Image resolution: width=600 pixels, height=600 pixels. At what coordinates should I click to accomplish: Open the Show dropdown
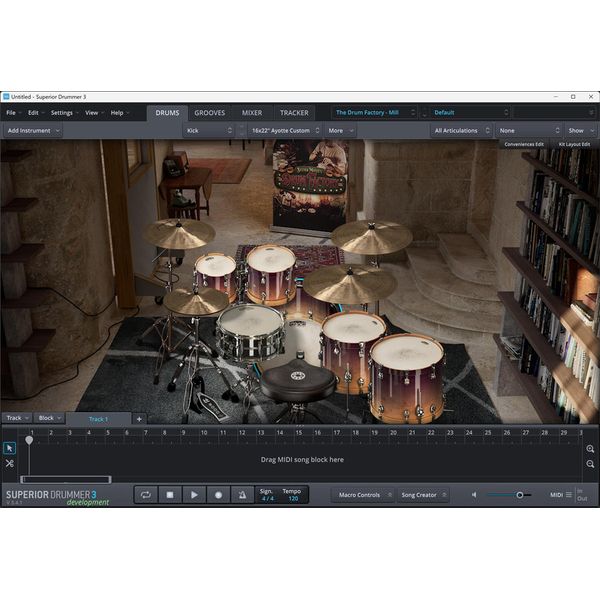pos(580,130)
